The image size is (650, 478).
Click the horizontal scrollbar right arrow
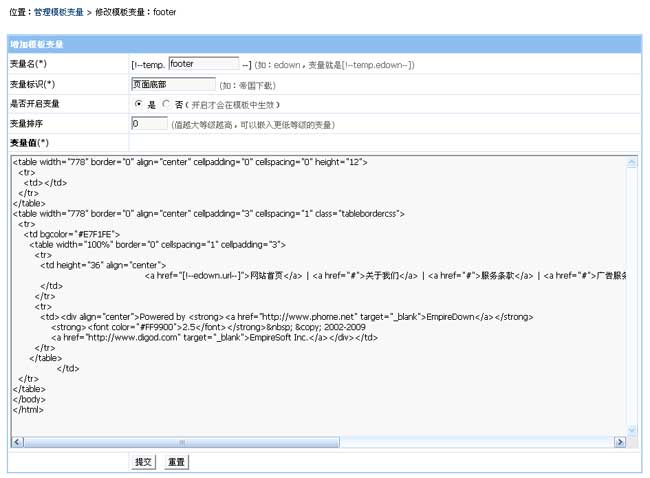point(622,441)
